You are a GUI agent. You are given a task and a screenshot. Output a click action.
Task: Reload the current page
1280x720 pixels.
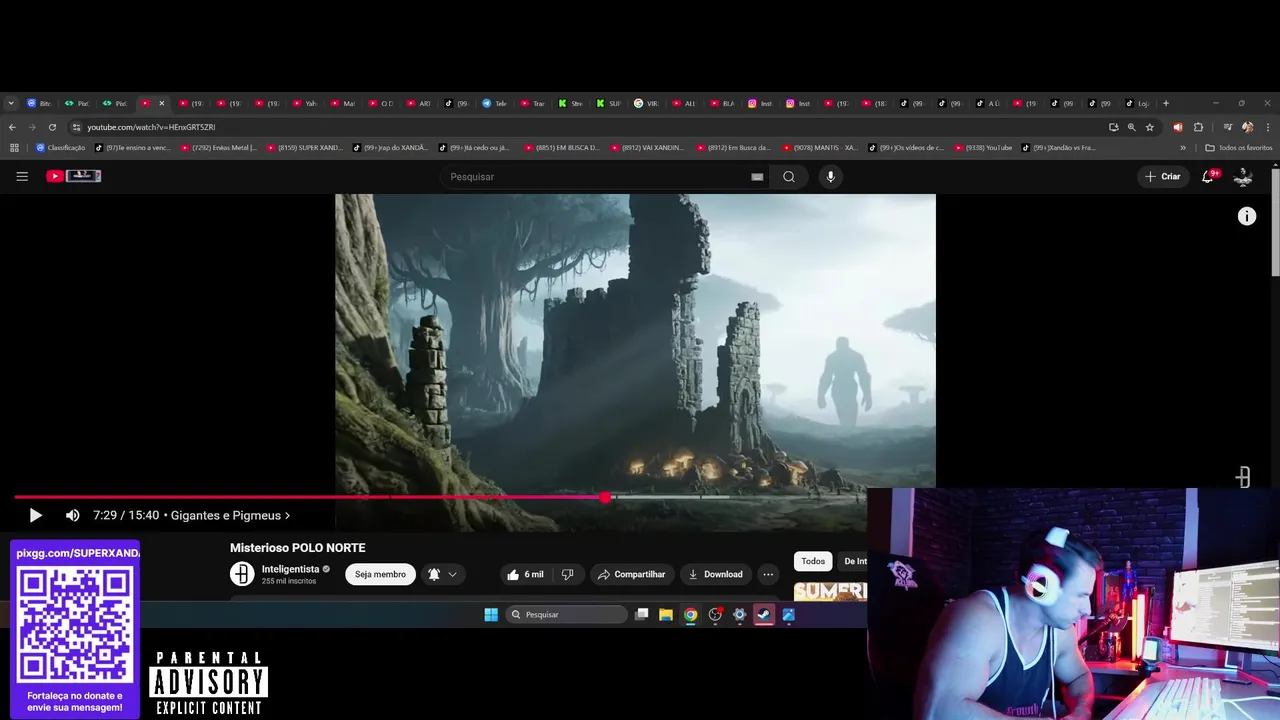click(x=52, y=127)
